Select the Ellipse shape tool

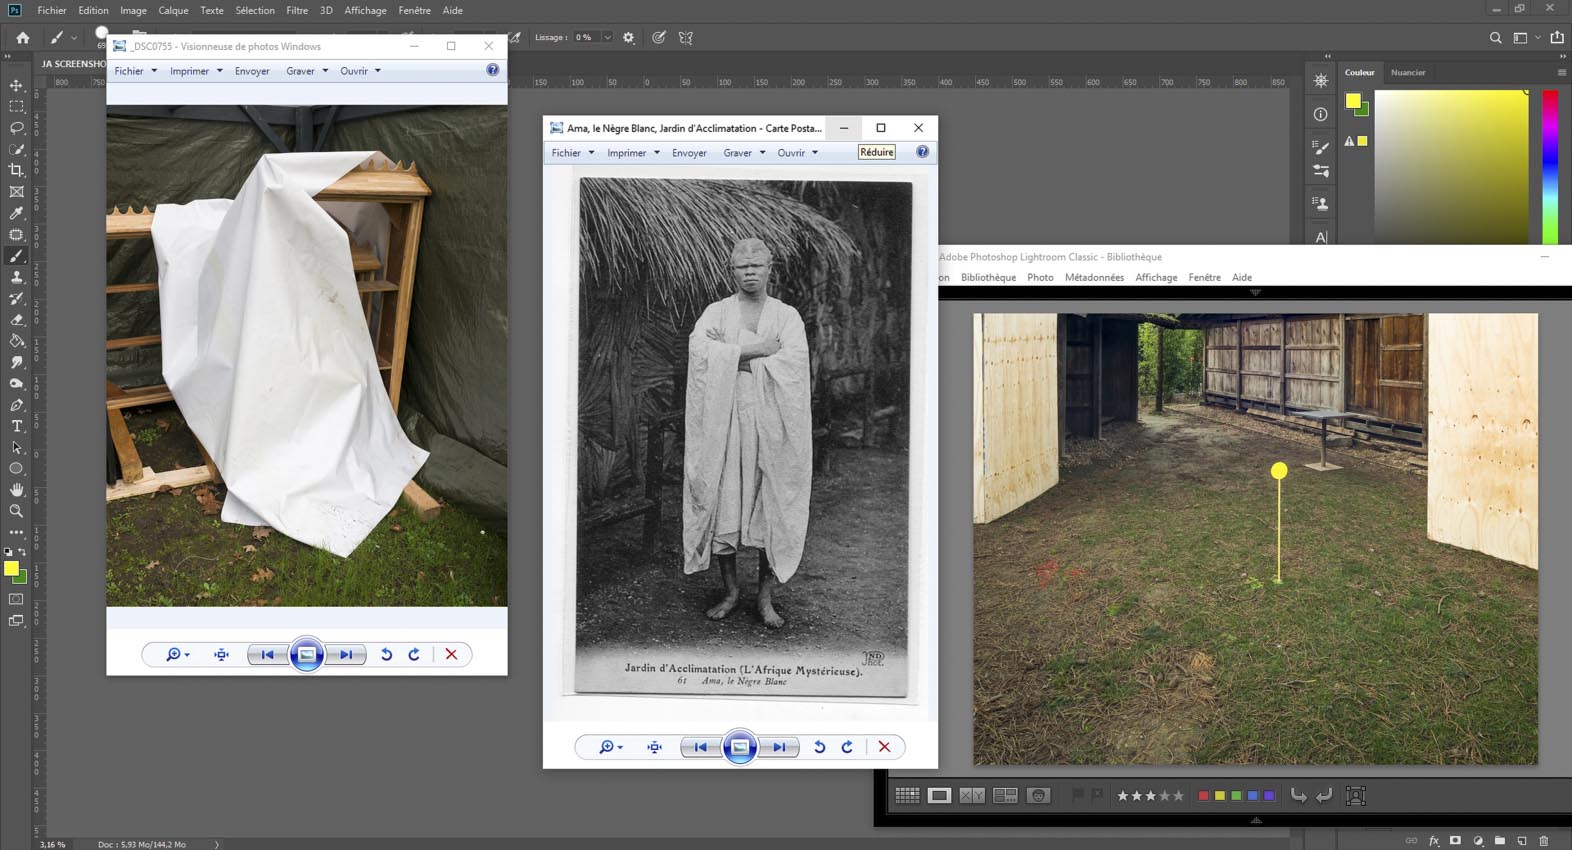(16, 468)
